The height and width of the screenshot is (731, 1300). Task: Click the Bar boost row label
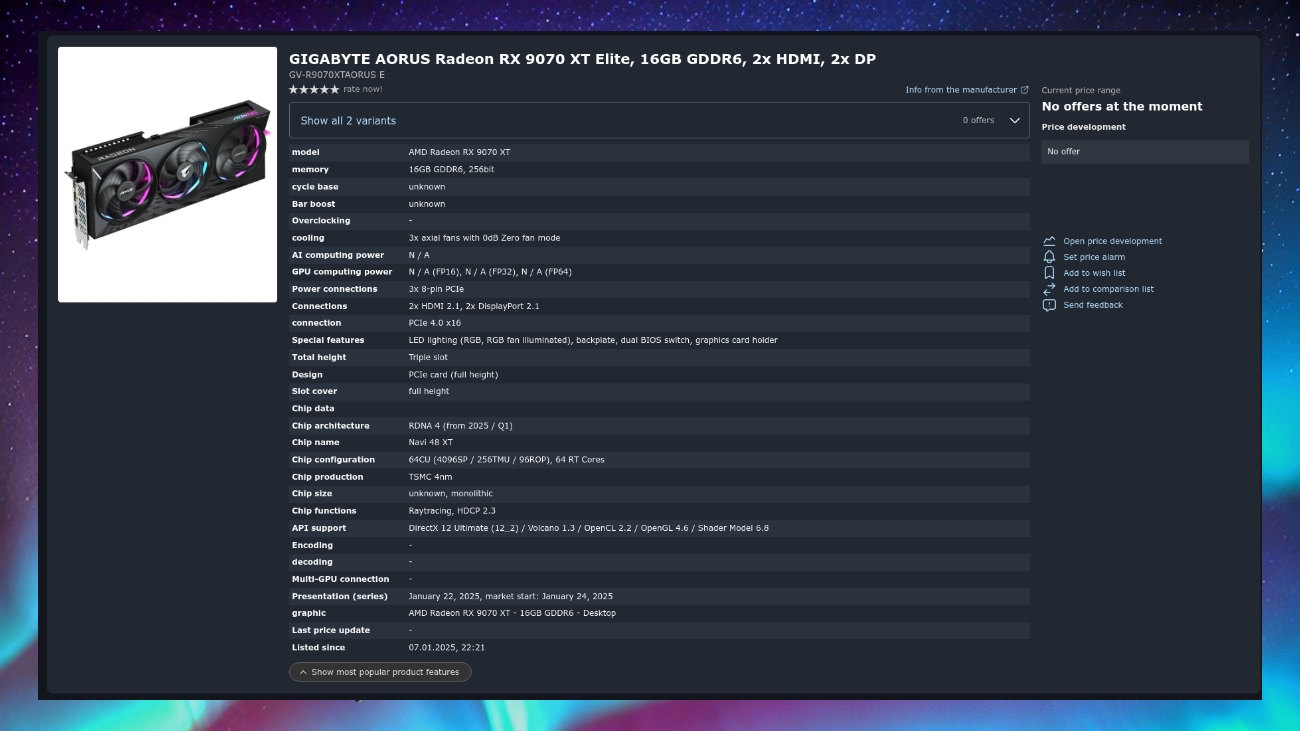[313, 204]
